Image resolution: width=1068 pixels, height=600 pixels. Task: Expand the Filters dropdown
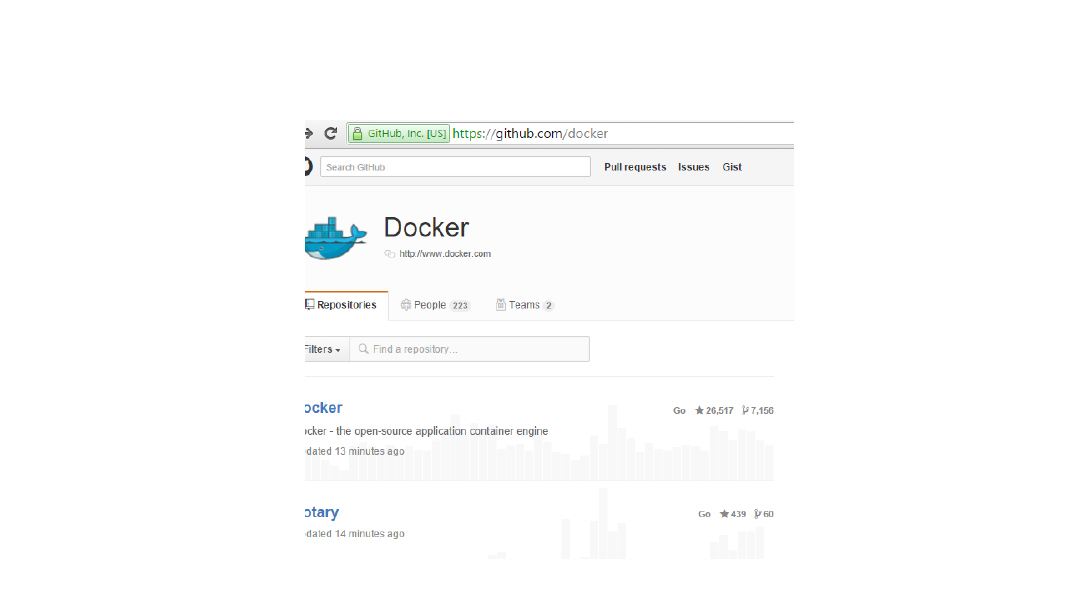coord(327,349)
